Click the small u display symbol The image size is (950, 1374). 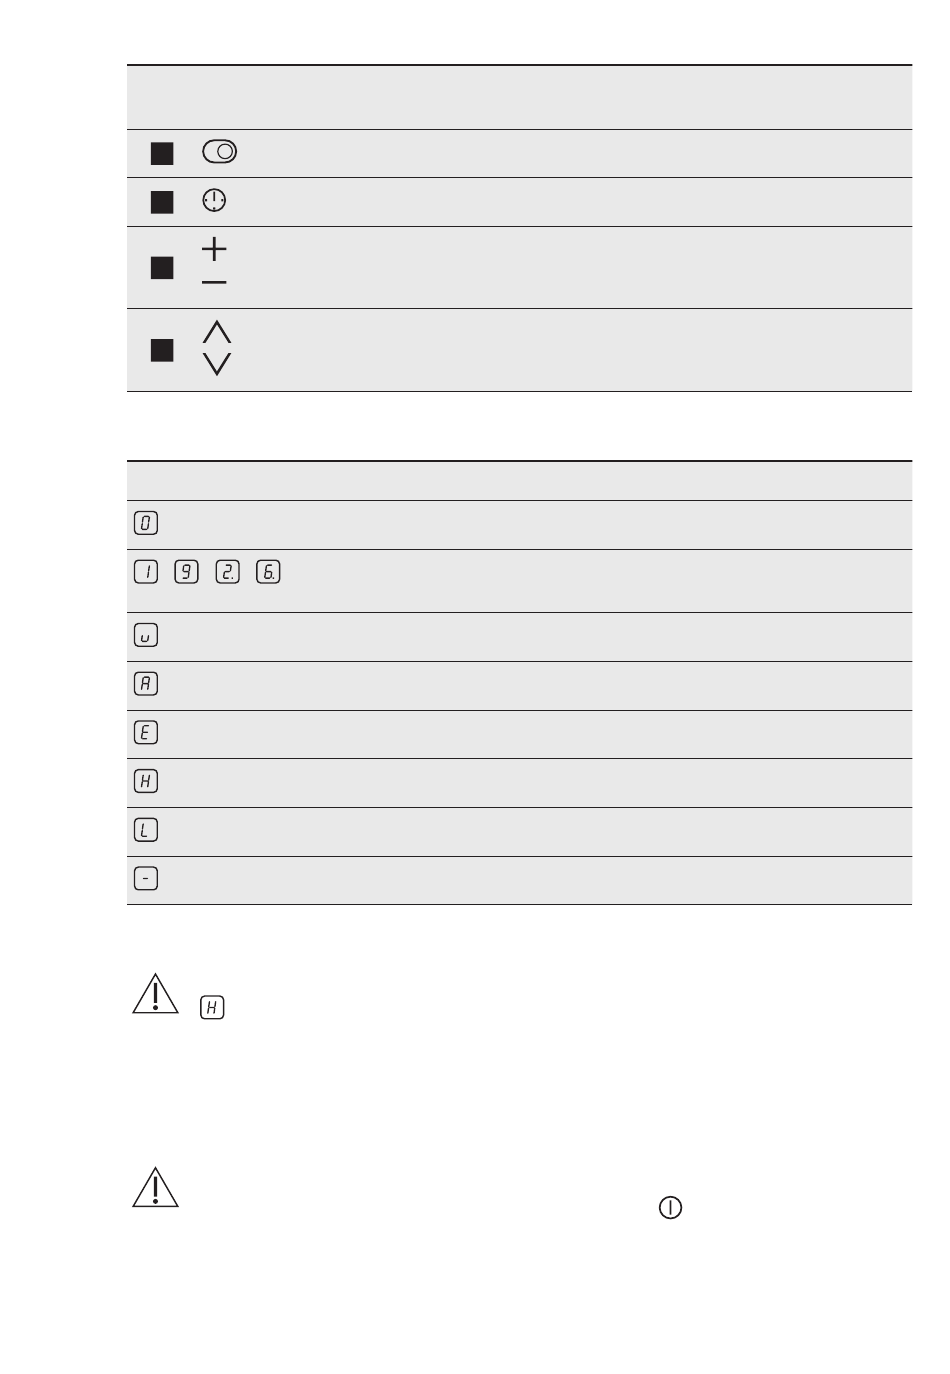click(145, 636)
